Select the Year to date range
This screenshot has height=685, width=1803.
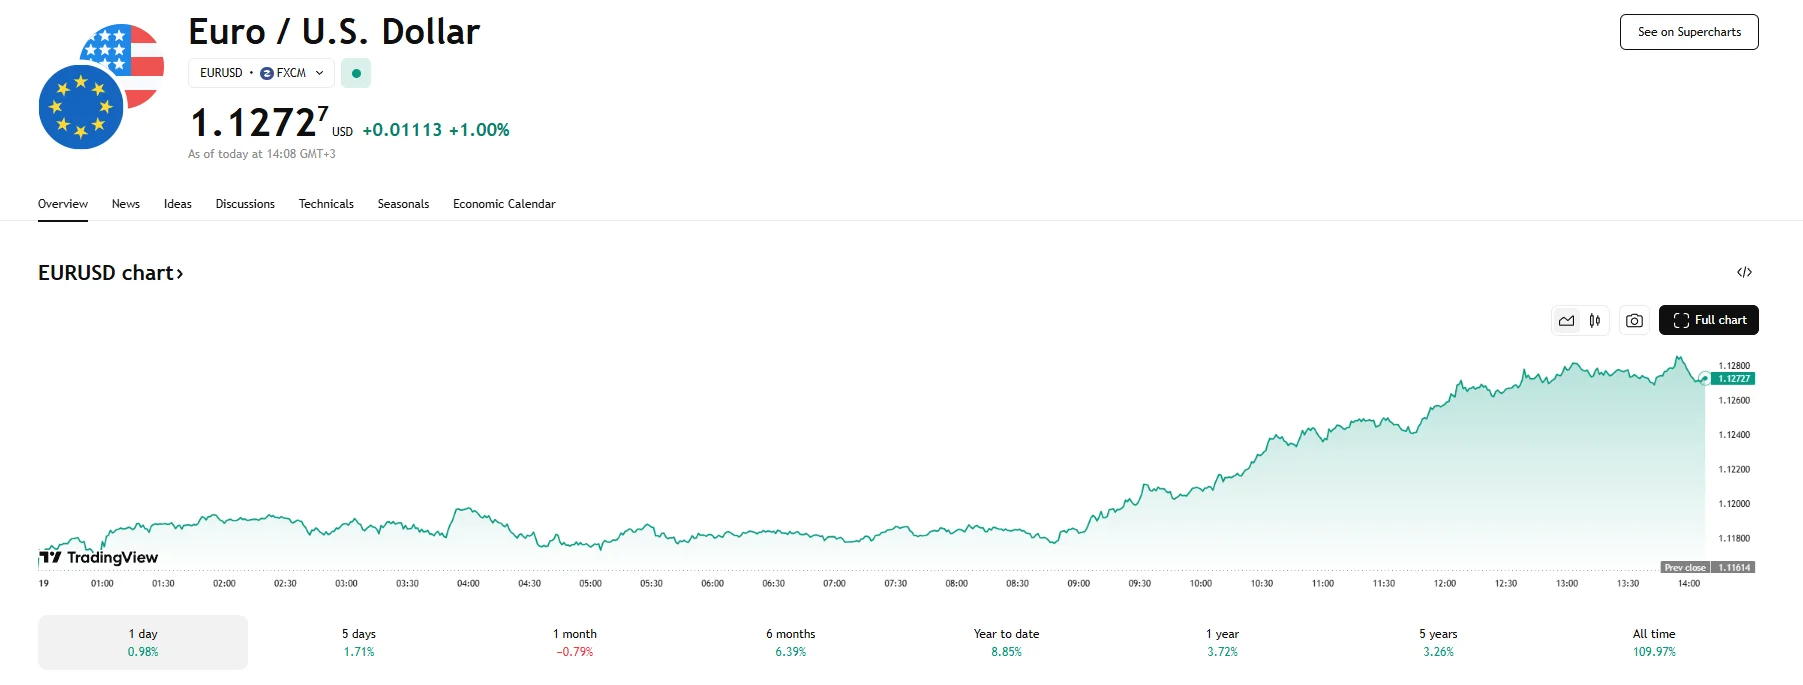coord(1006,642)
